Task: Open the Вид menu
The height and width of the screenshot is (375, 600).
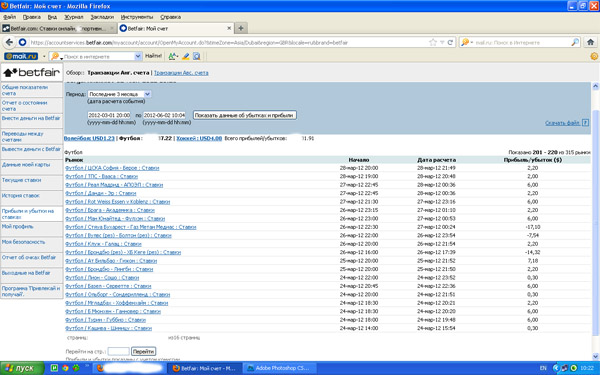Action: 52,17
